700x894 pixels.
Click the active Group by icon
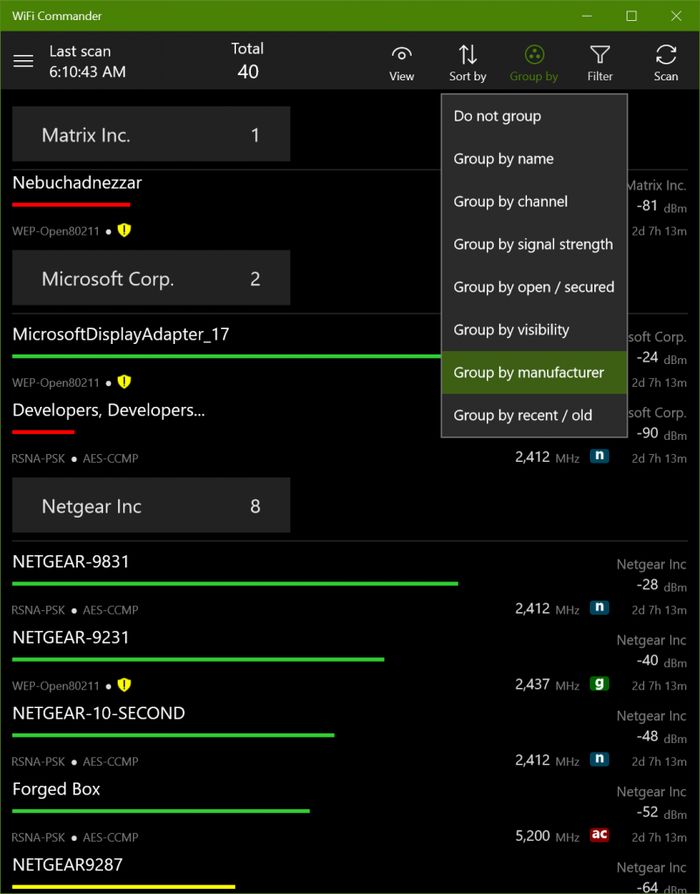point(533,60)
